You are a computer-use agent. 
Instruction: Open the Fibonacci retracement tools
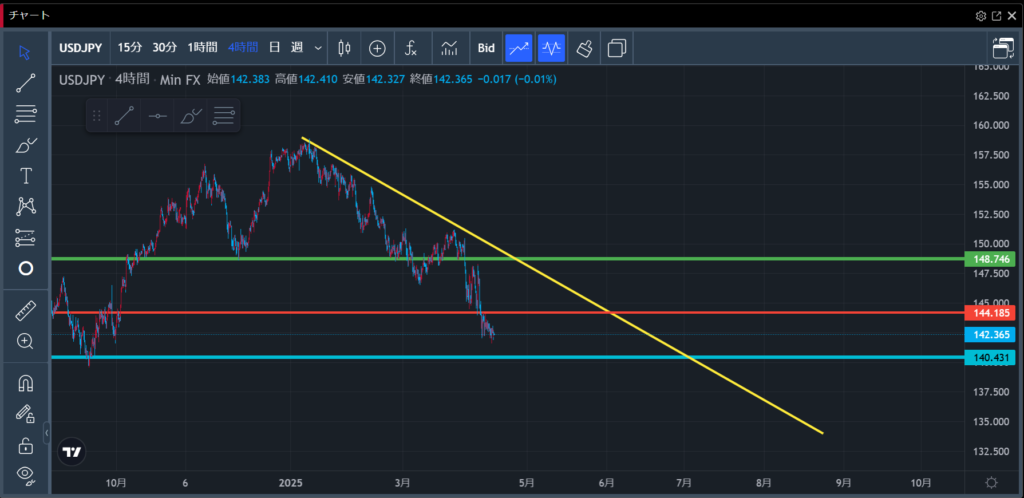[x=26, y=114]
